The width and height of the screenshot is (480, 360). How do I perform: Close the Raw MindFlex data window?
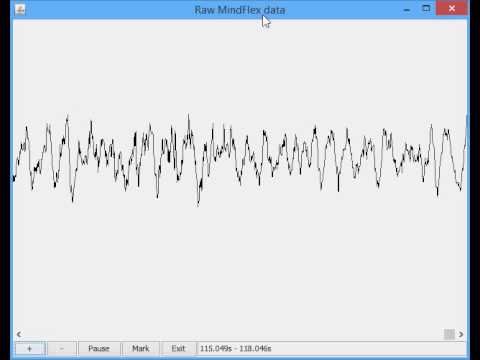click(x=452, y=9)
